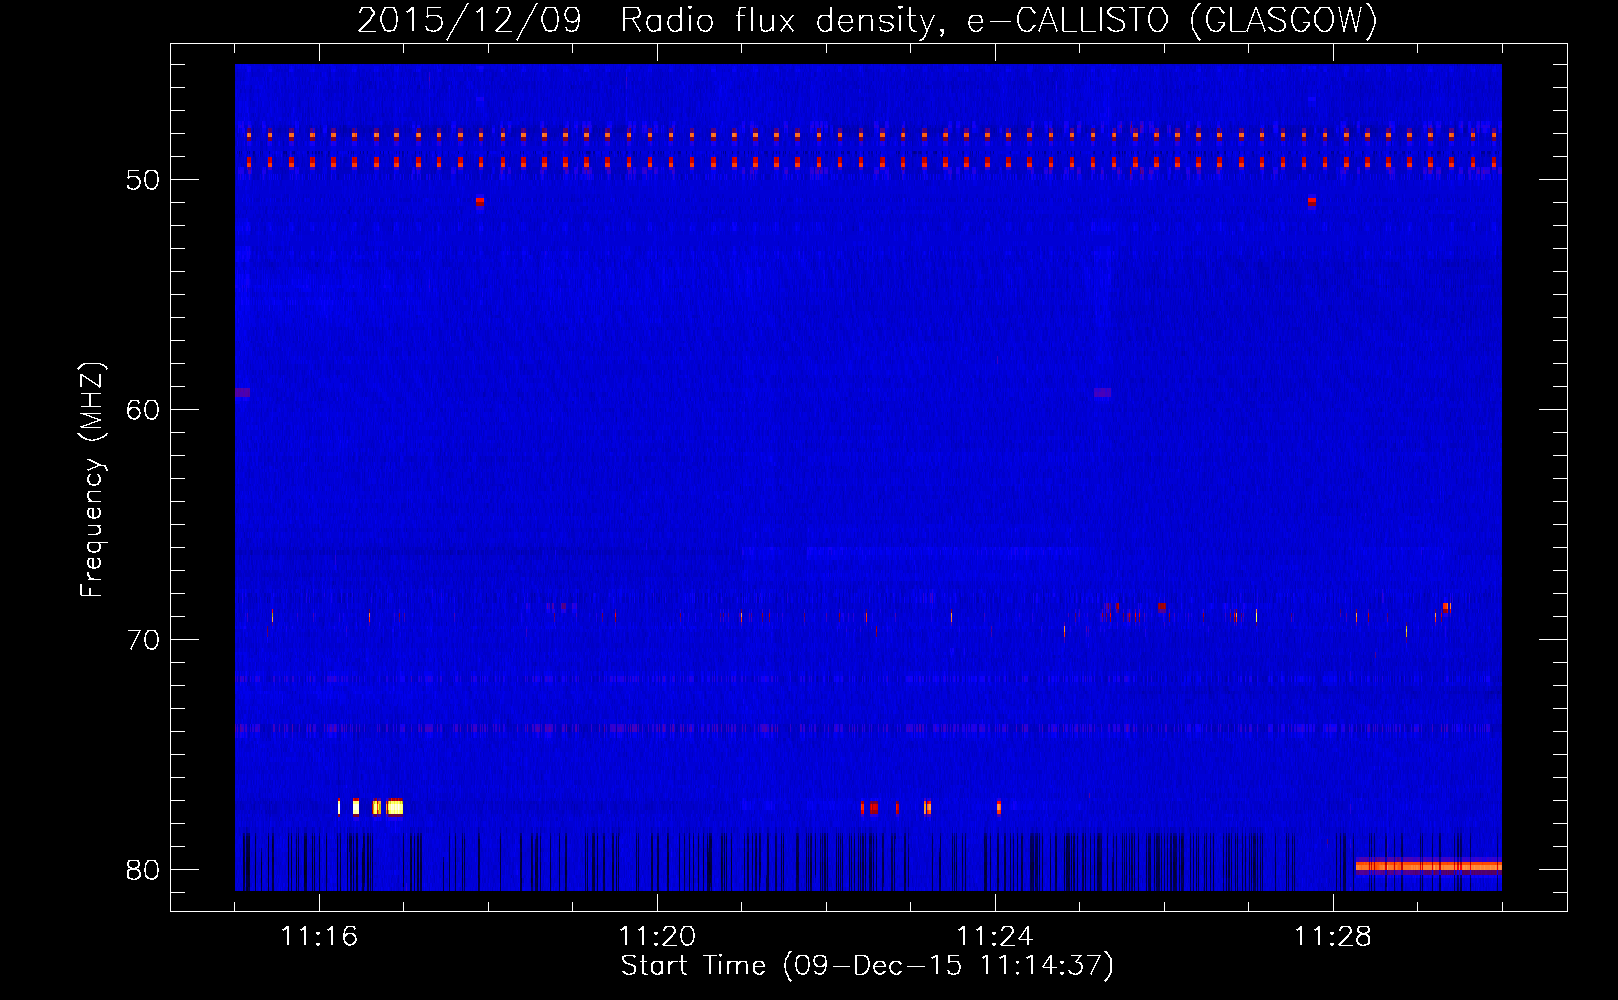Click the 50 frequency tick label

pyautogui.click(x=143, y=180)
